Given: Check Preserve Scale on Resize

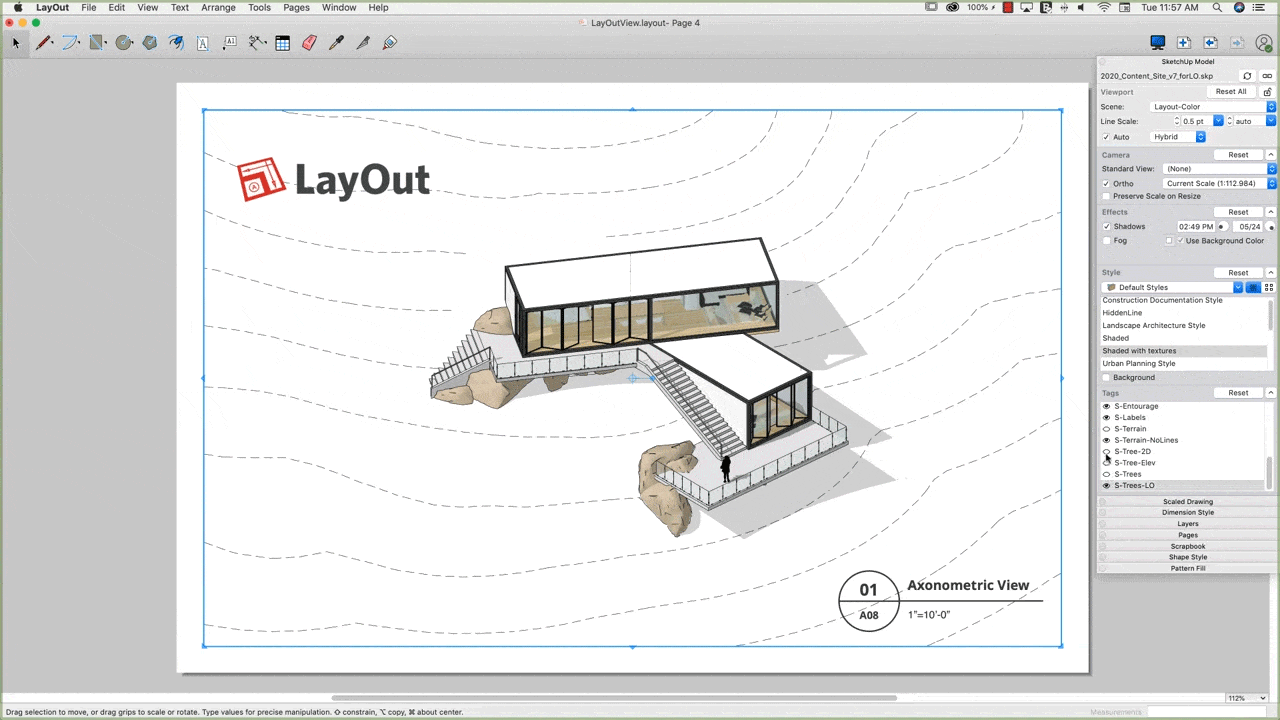Looking at the screenshot, I should point(1107,196).
